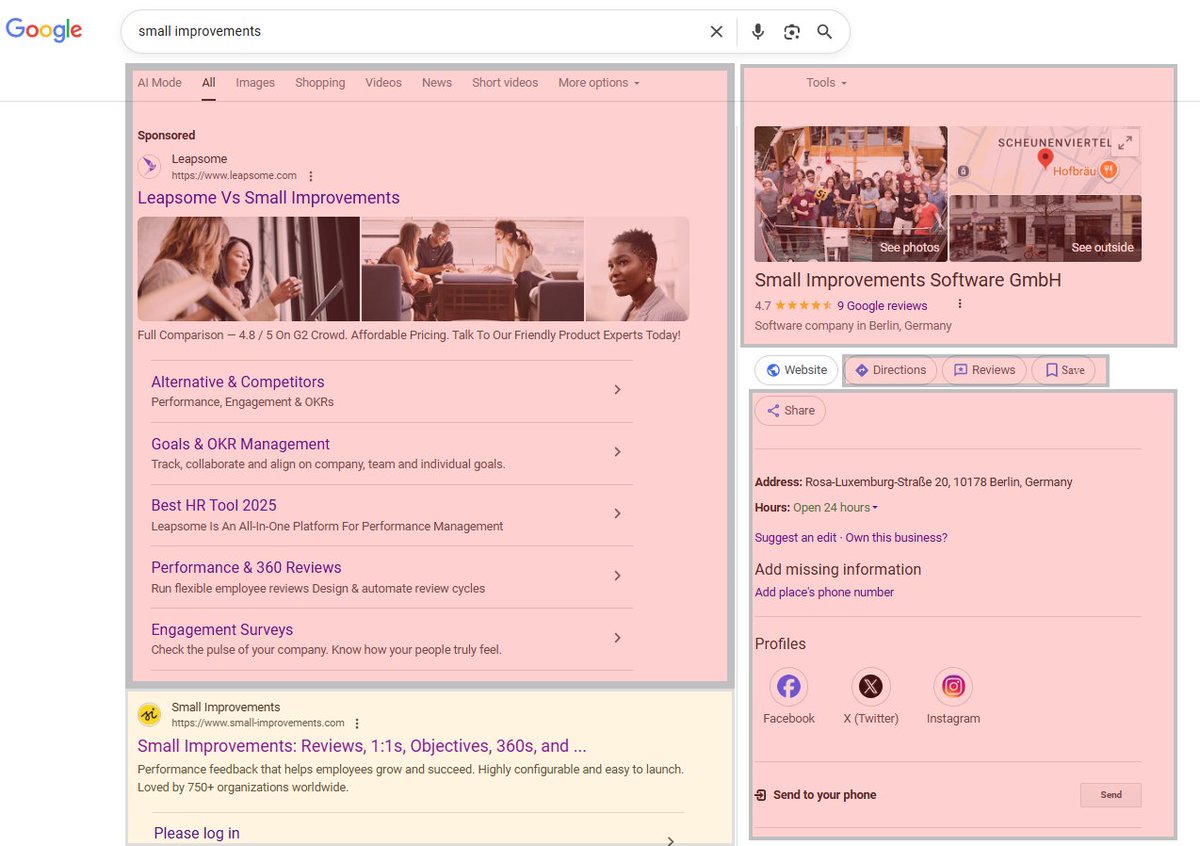Open the Facebook profile icon
The width and height of the screenshot is (1200, 846).
(x=789, y=687)
